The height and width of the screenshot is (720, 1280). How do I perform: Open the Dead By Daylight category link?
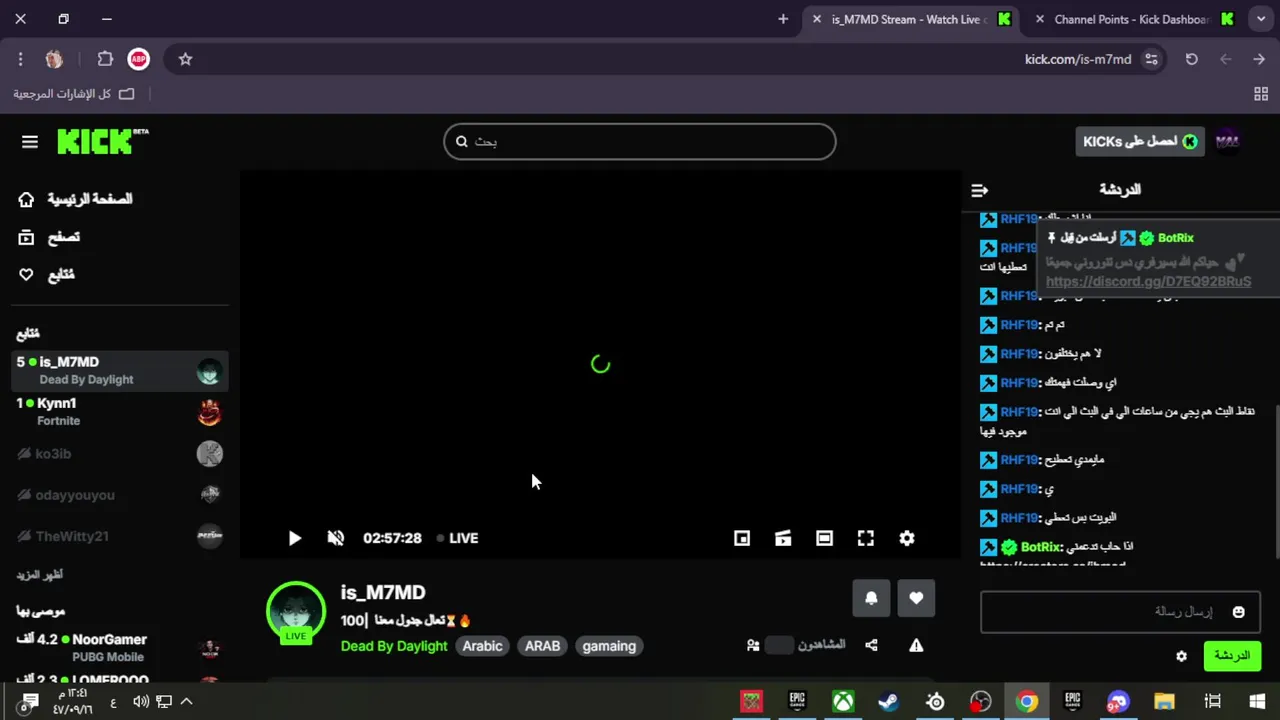[x=394, y=646]
